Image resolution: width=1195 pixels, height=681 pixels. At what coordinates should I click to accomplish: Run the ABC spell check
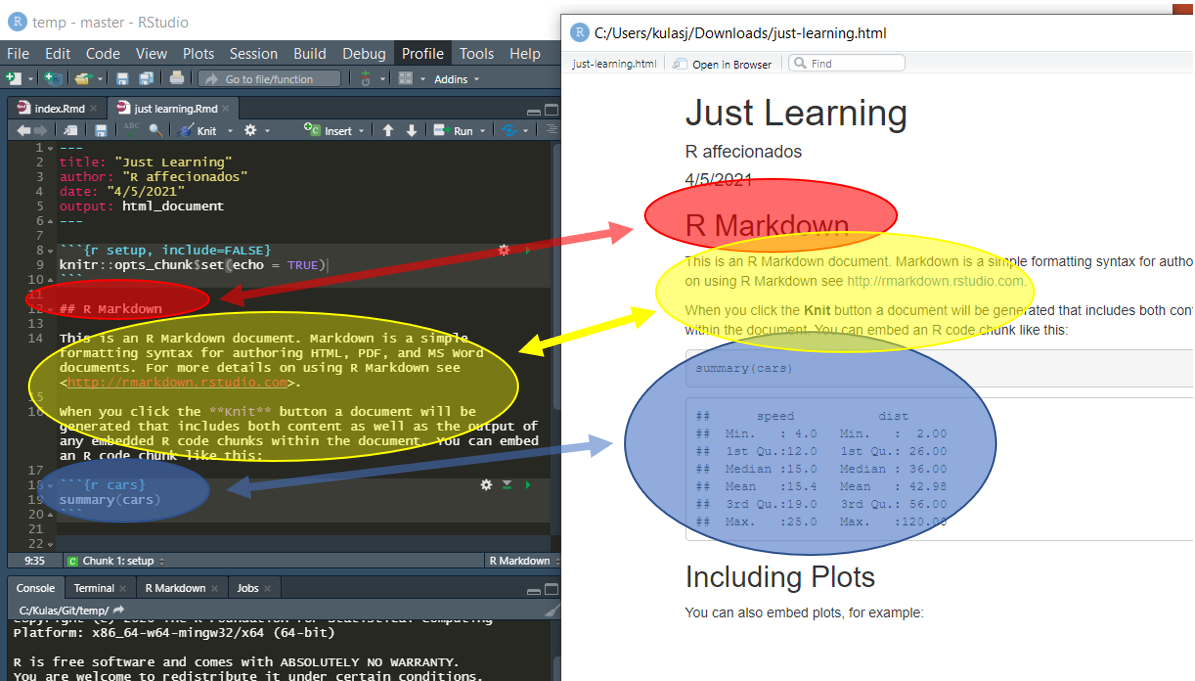tap(131, 129)
